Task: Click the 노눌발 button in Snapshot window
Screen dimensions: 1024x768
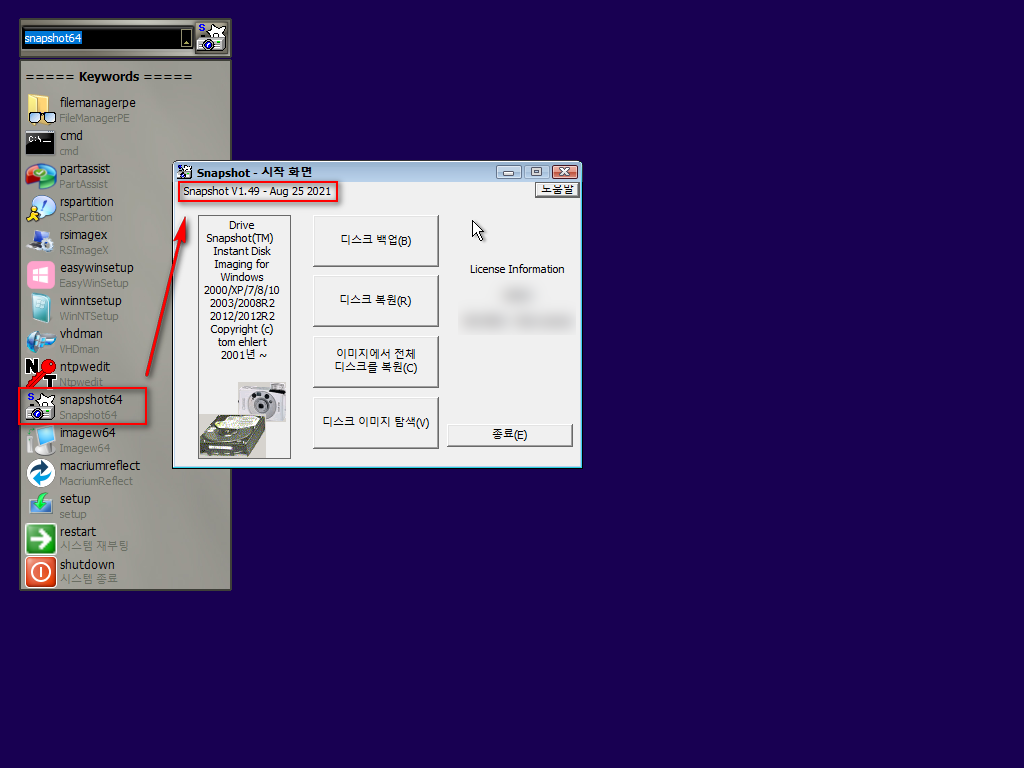Action: [557, 189]
